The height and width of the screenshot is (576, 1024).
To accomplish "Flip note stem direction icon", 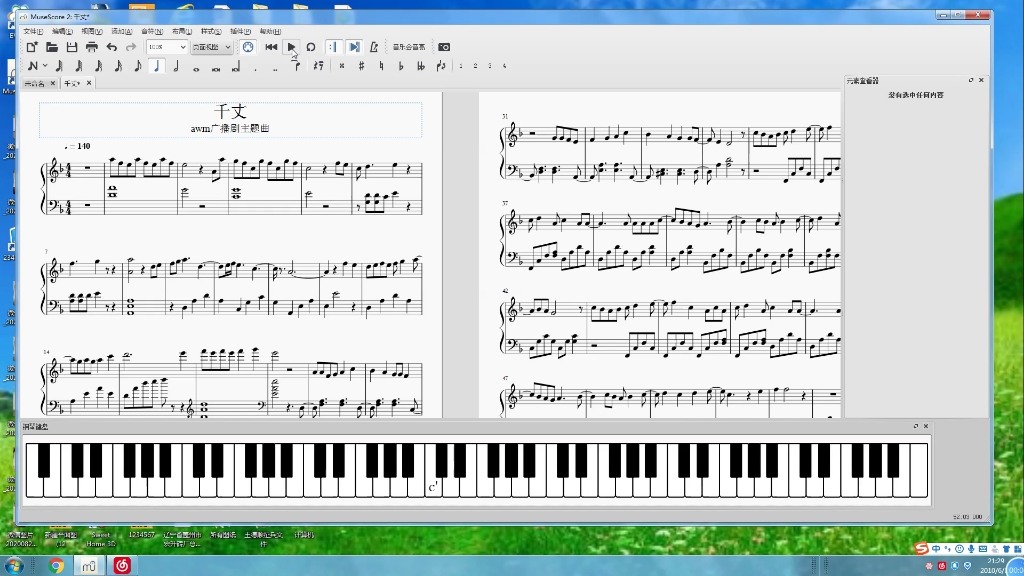I will 441,66.
